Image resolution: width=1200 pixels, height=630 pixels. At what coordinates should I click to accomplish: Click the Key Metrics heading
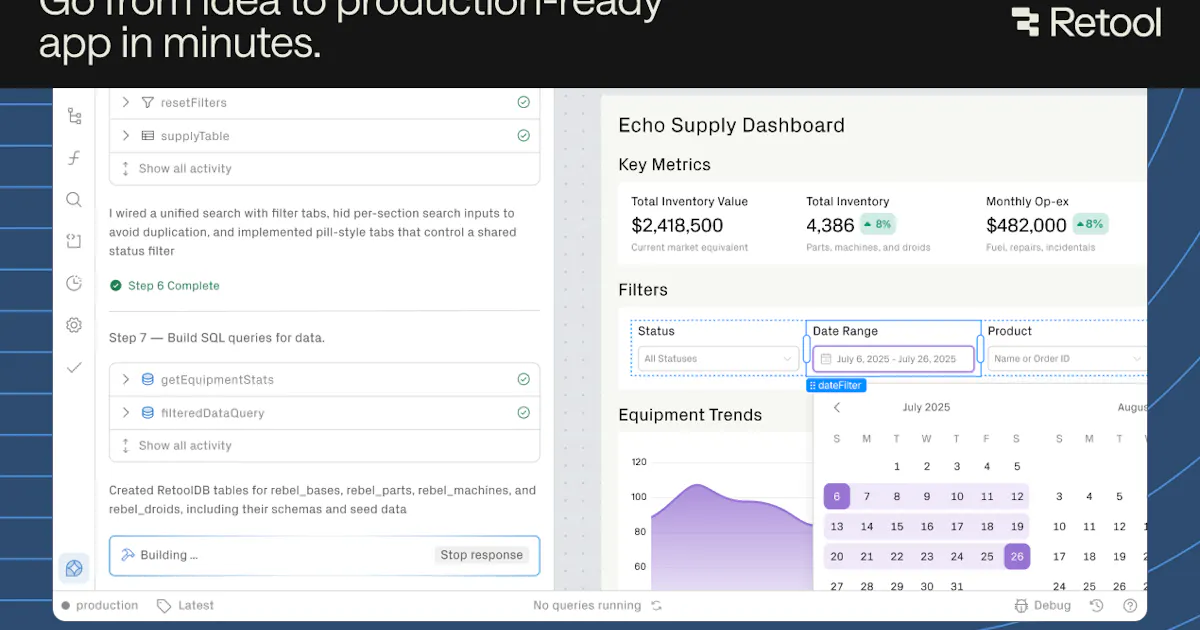coord(665,165)
